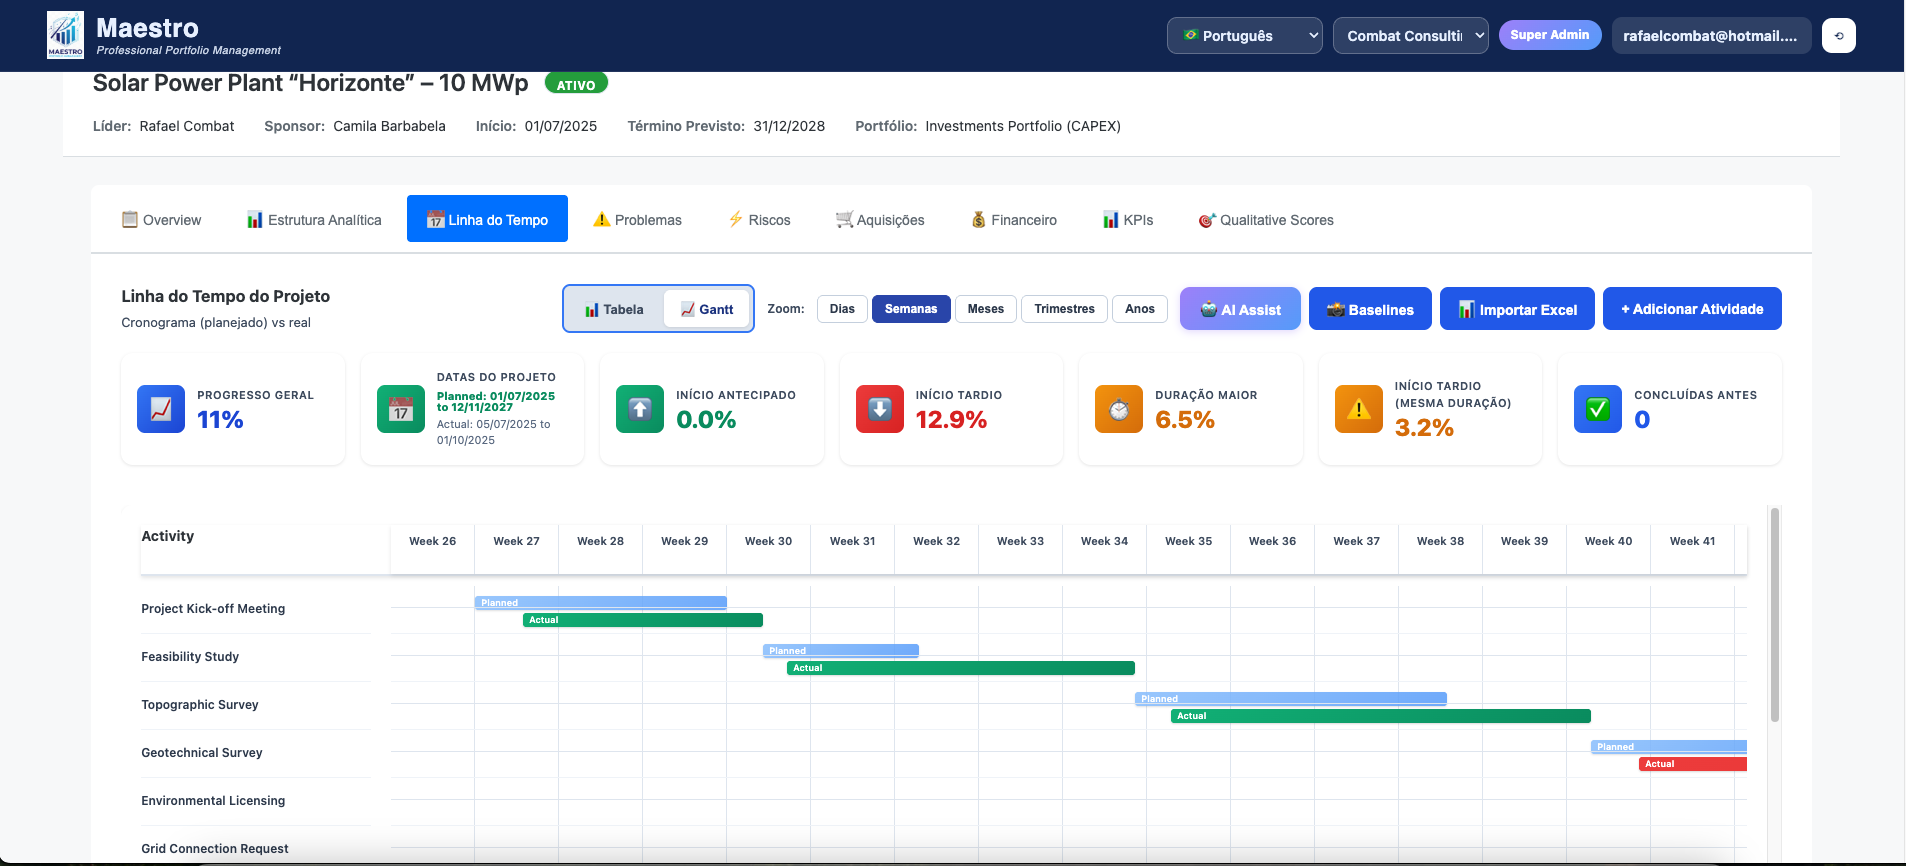The image size is (1906, 866).
Task: Open the user email account menu
Action: pos(1710,36)
